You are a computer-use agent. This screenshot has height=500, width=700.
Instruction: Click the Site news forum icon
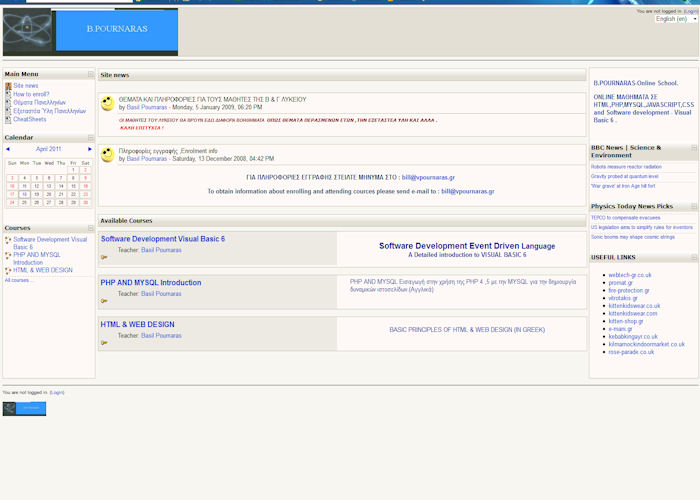tap(8, 86)
